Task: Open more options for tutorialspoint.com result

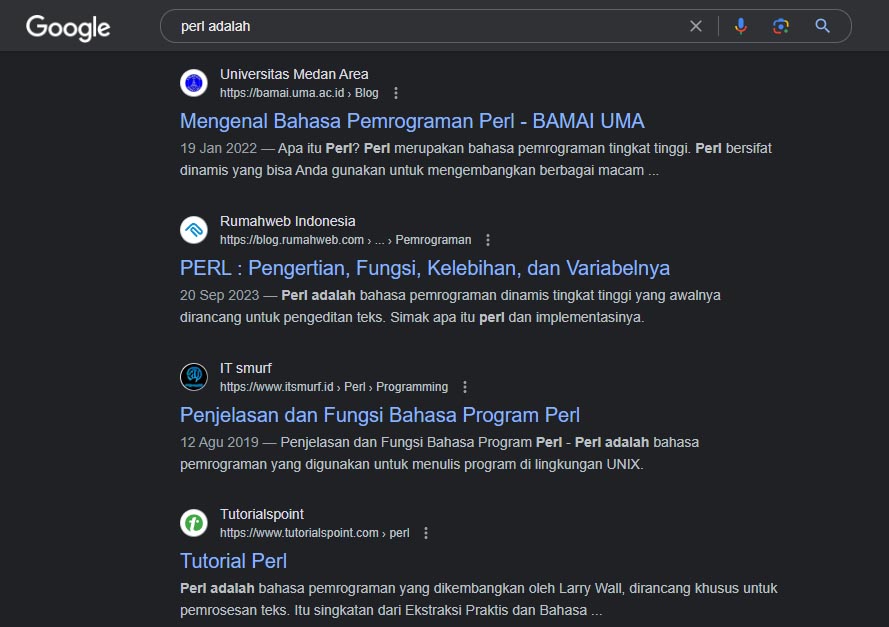Action: 426,533
